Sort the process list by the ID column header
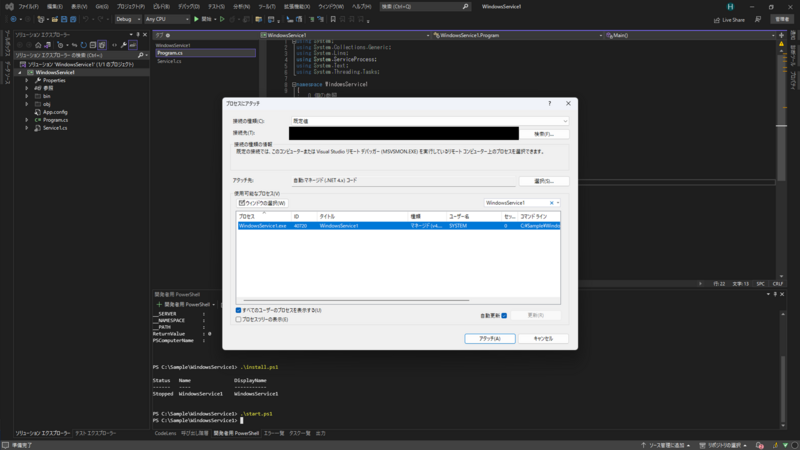The image size is (800, 450). 304,216
